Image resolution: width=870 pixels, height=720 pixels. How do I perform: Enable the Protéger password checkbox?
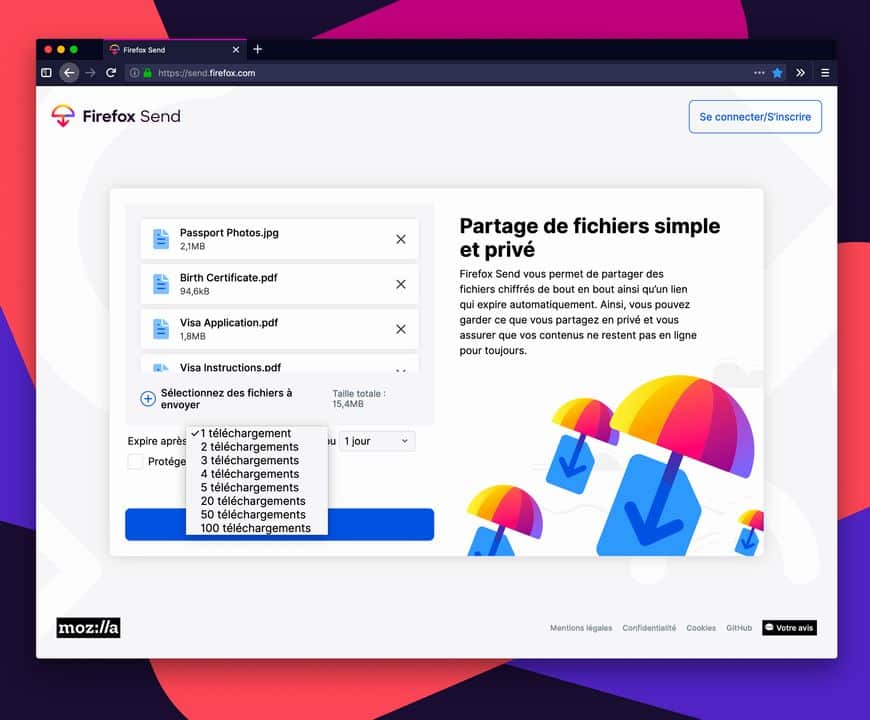[135, 461]
